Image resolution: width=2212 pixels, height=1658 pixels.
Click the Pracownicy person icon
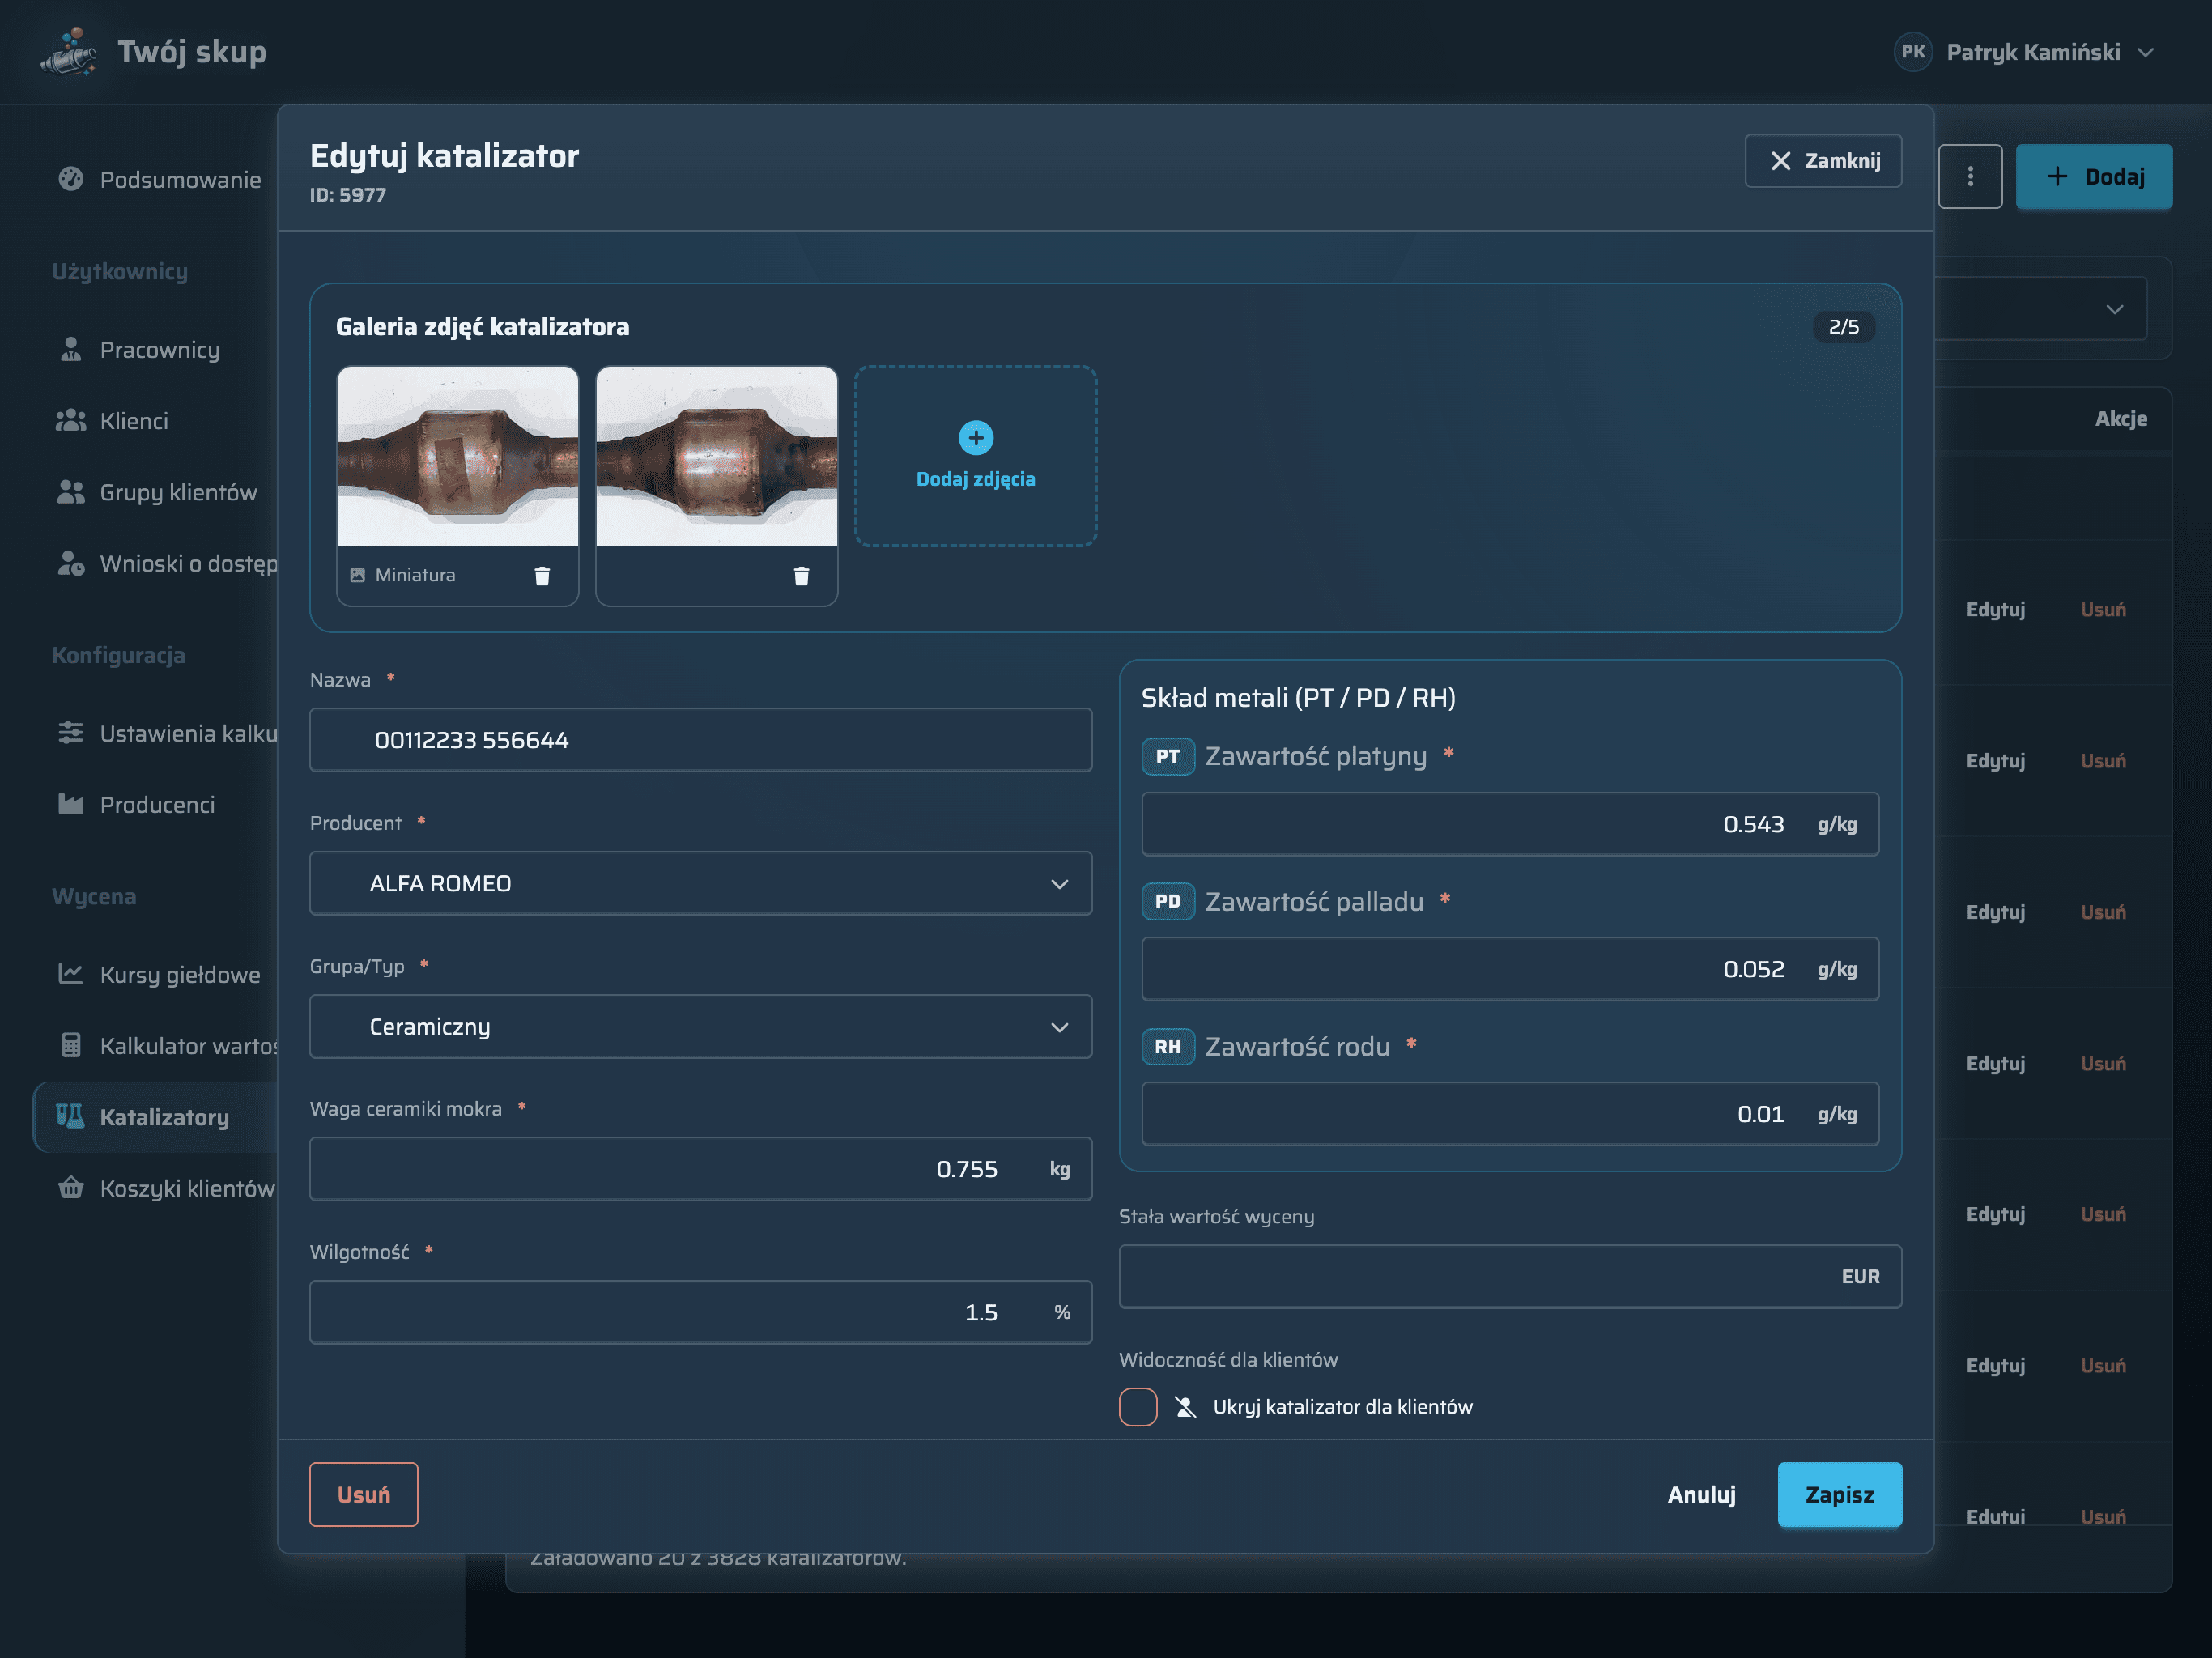click(x=70, y=349)
